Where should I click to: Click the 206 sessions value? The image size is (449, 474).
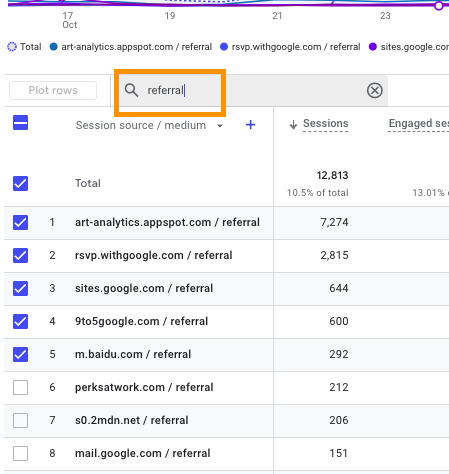tap(339, 420)
